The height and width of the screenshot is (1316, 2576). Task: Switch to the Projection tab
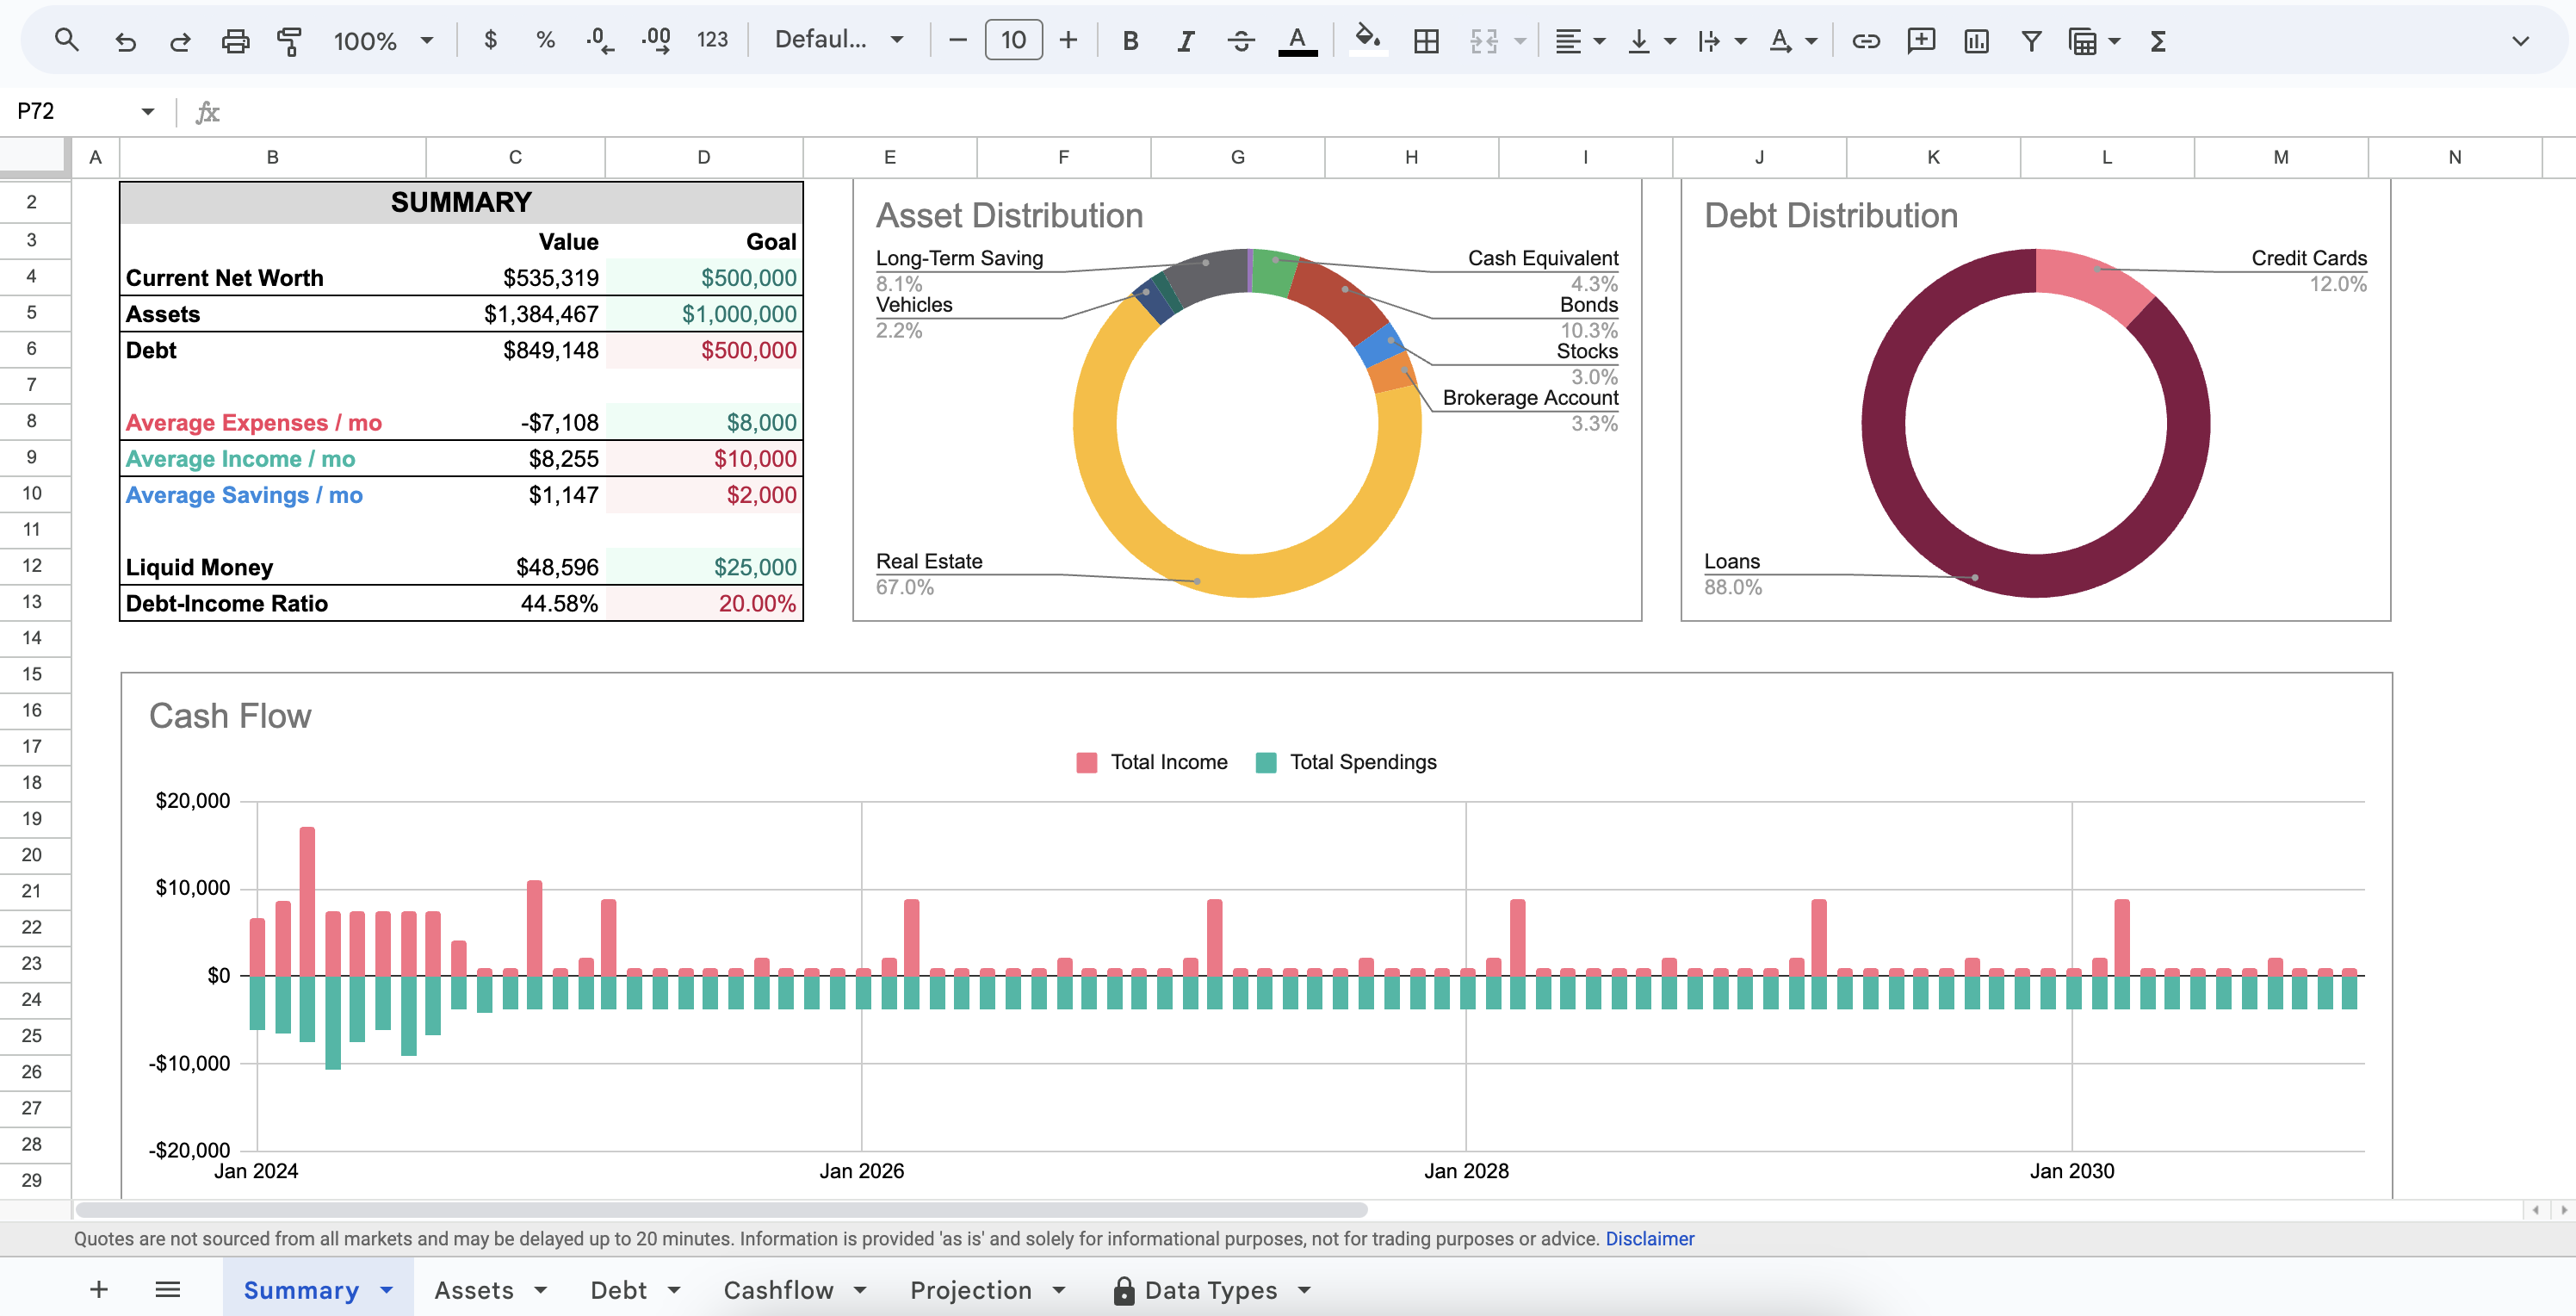tap(970, 1290)
